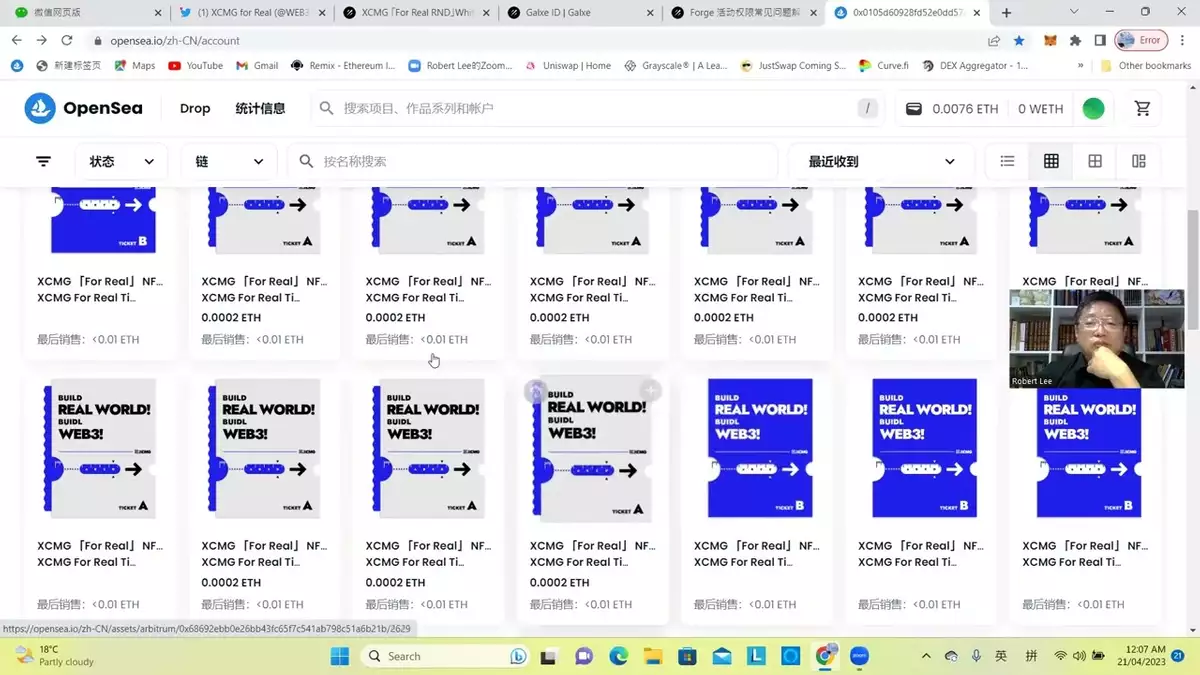Bookmark this page with the star icon
1200x675 pixels.
click(x=1019, y=41)
